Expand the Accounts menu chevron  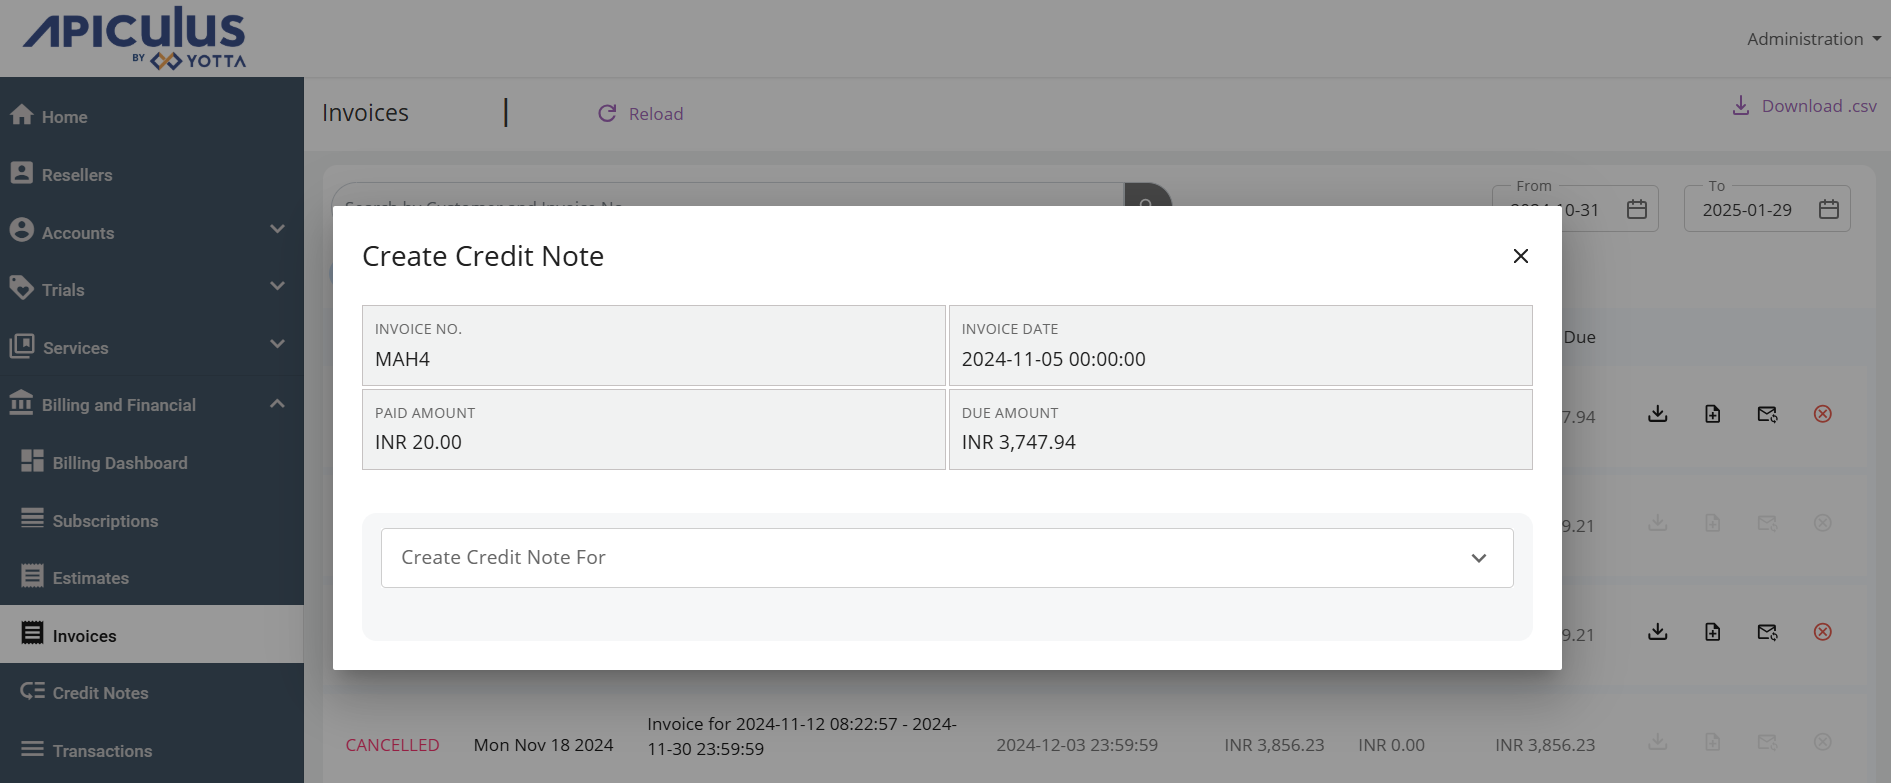click(277, 229)
